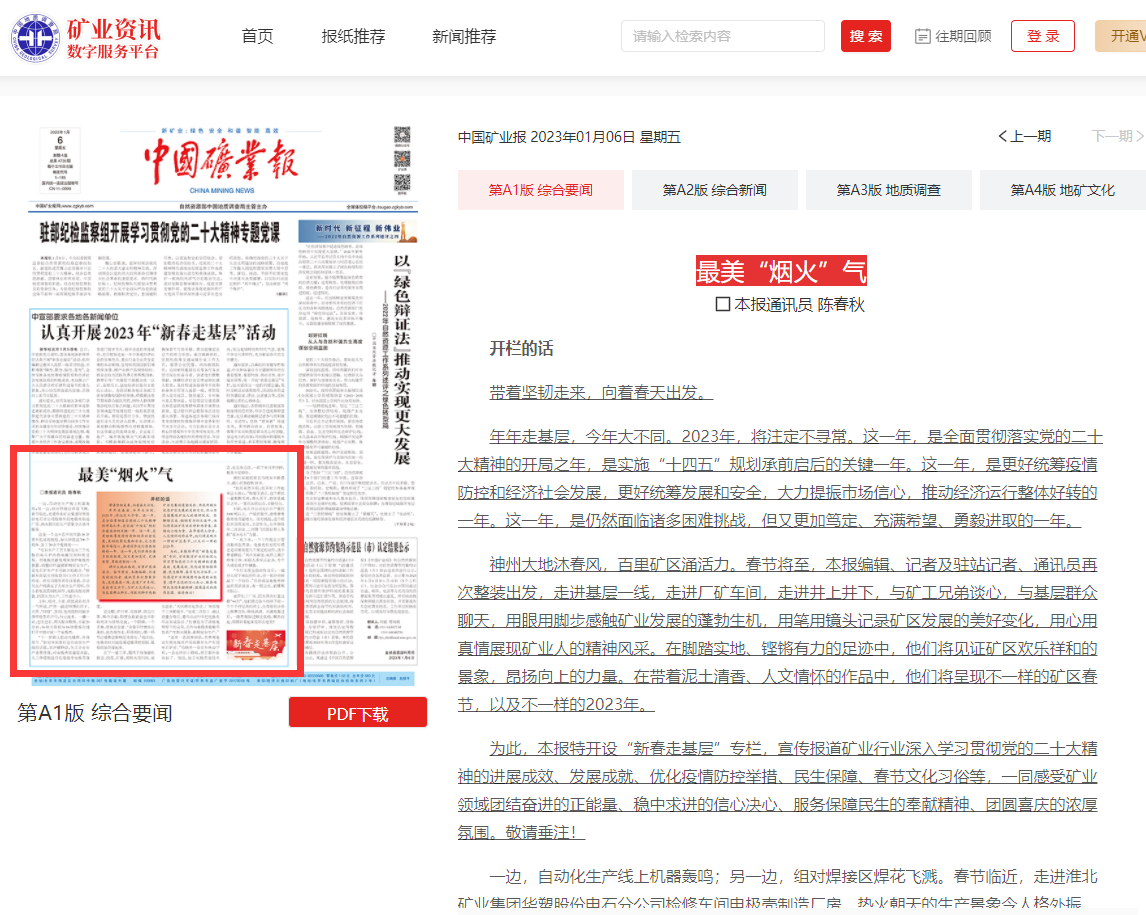Click the calendar icon beside 往期回顾

[922, 36]
